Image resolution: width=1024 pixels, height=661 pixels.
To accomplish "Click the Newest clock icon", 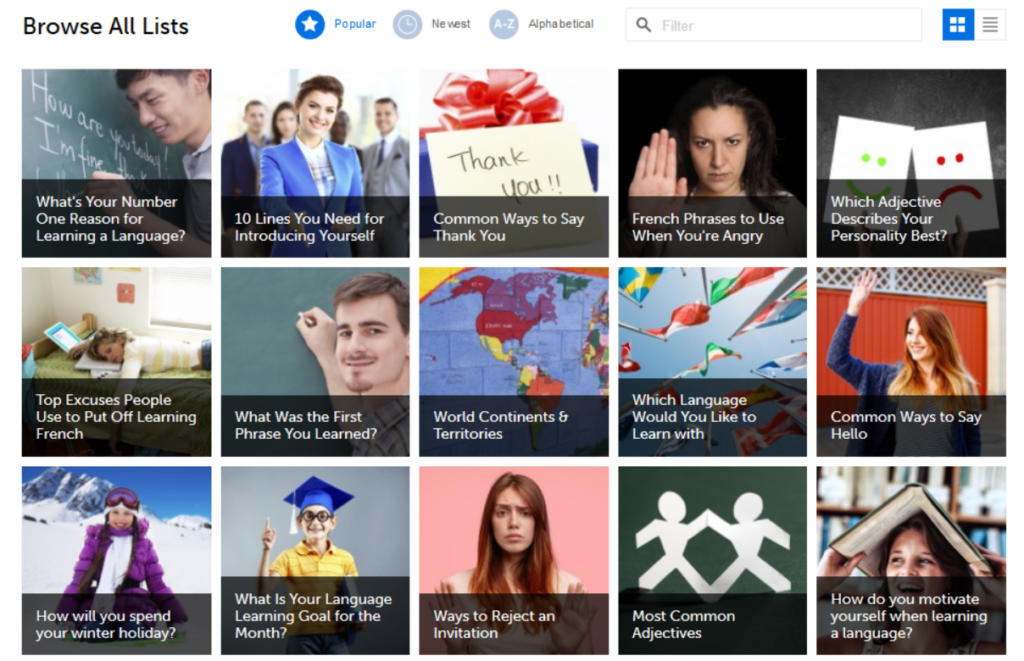I will tap(407, 25).
